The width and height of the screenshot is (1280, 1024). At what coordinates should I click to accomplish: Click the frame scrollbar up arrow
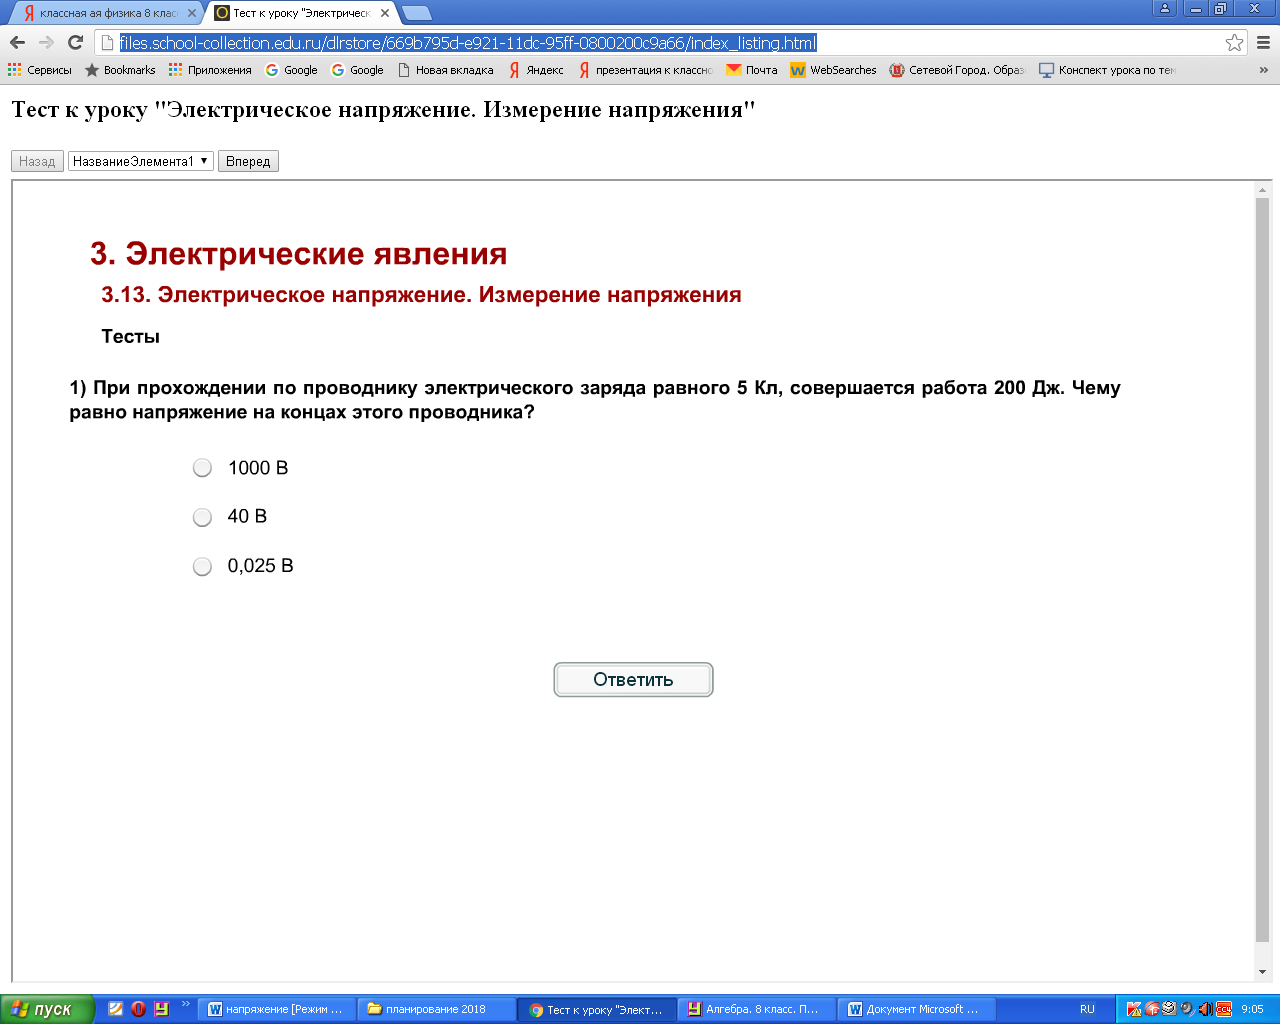coord(1262,190)
